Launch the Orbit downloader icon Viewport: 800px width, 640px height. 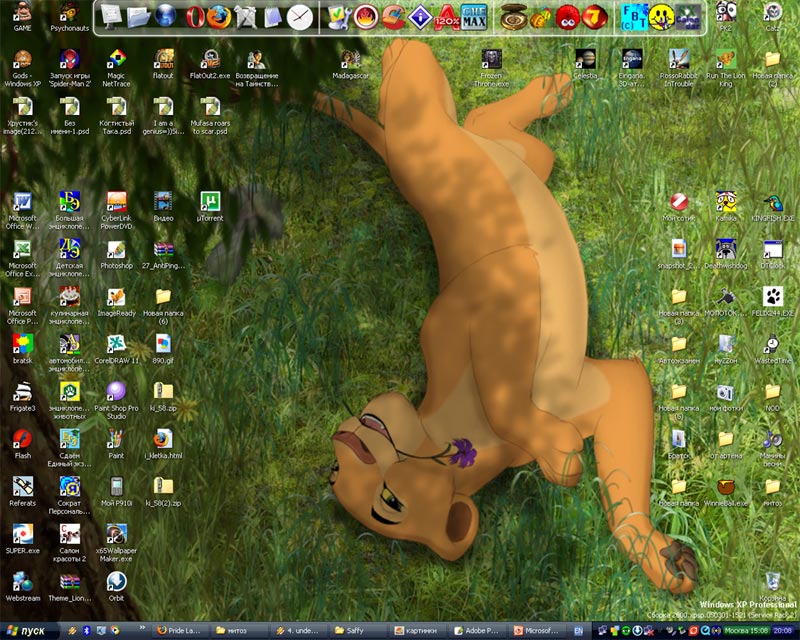point(116,581)
